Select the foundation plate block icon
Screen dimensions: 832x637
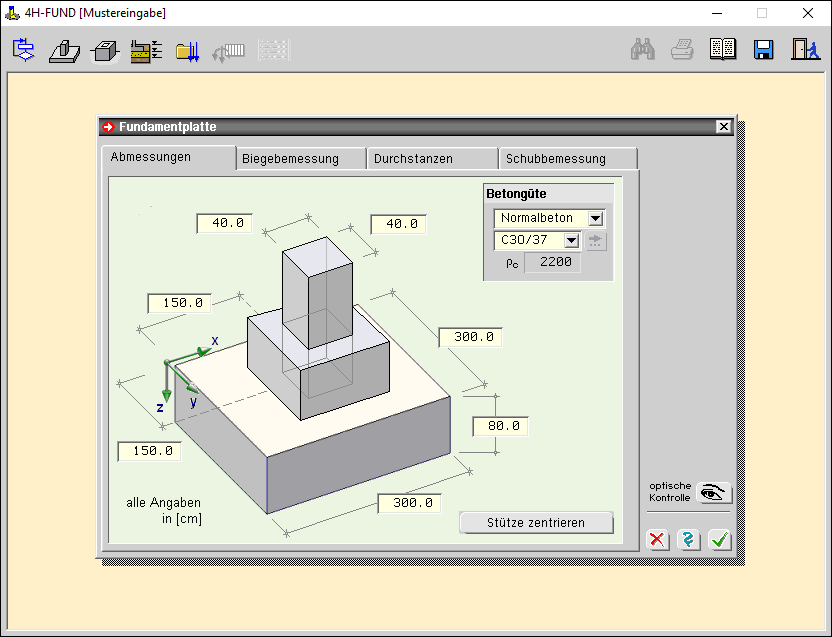click(x=105, y=50)
